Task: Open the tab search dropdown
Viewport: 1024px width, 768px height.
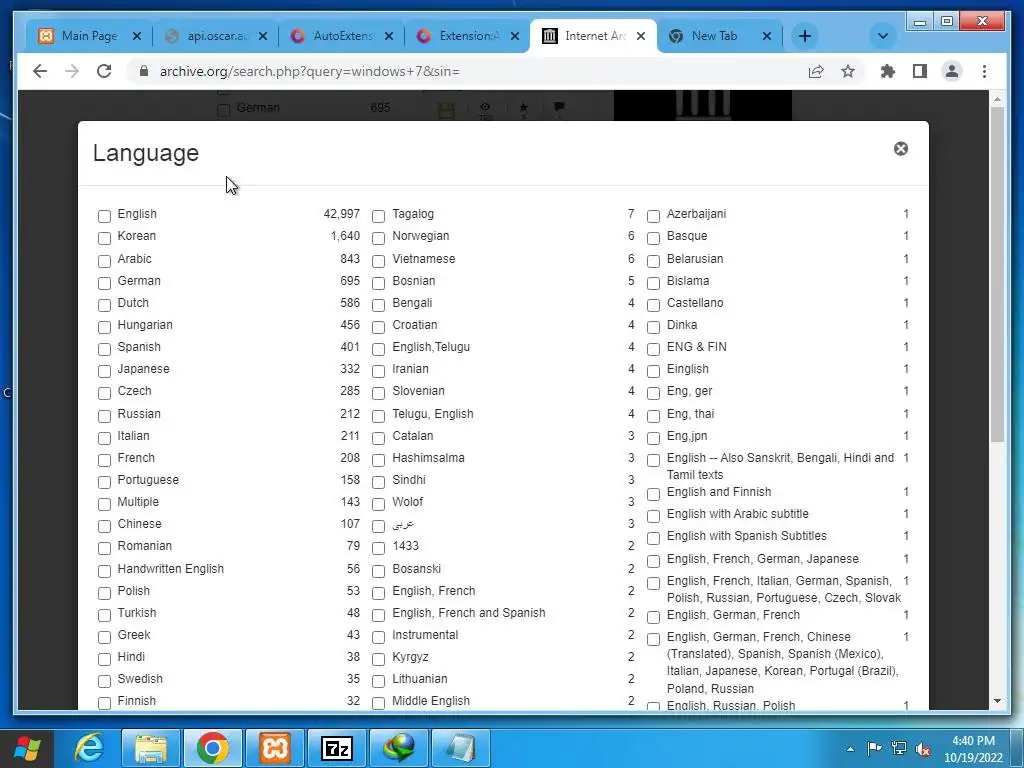Action: pyautogui.click(x=882, y=36)
